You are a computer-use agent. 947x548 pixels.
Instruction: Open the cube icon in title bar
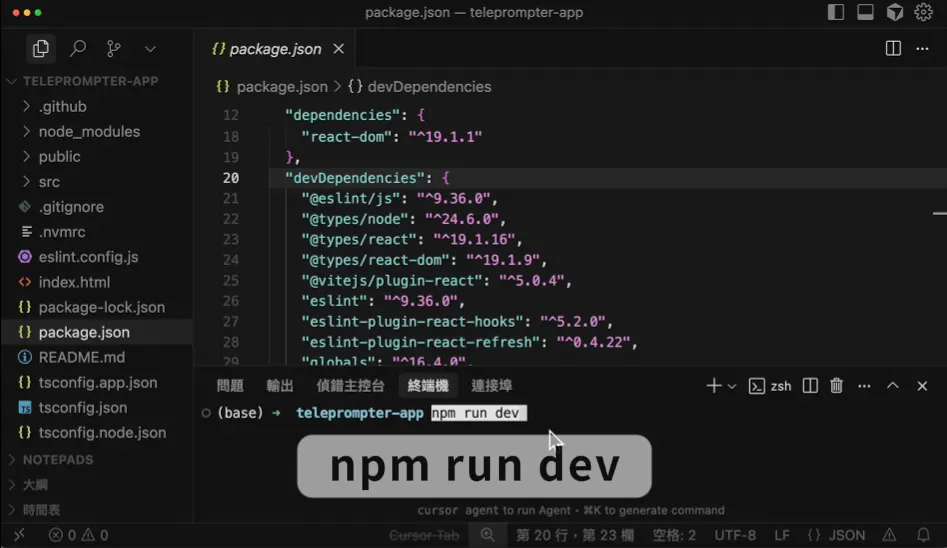pyautogui.click(x=894, y=12)
